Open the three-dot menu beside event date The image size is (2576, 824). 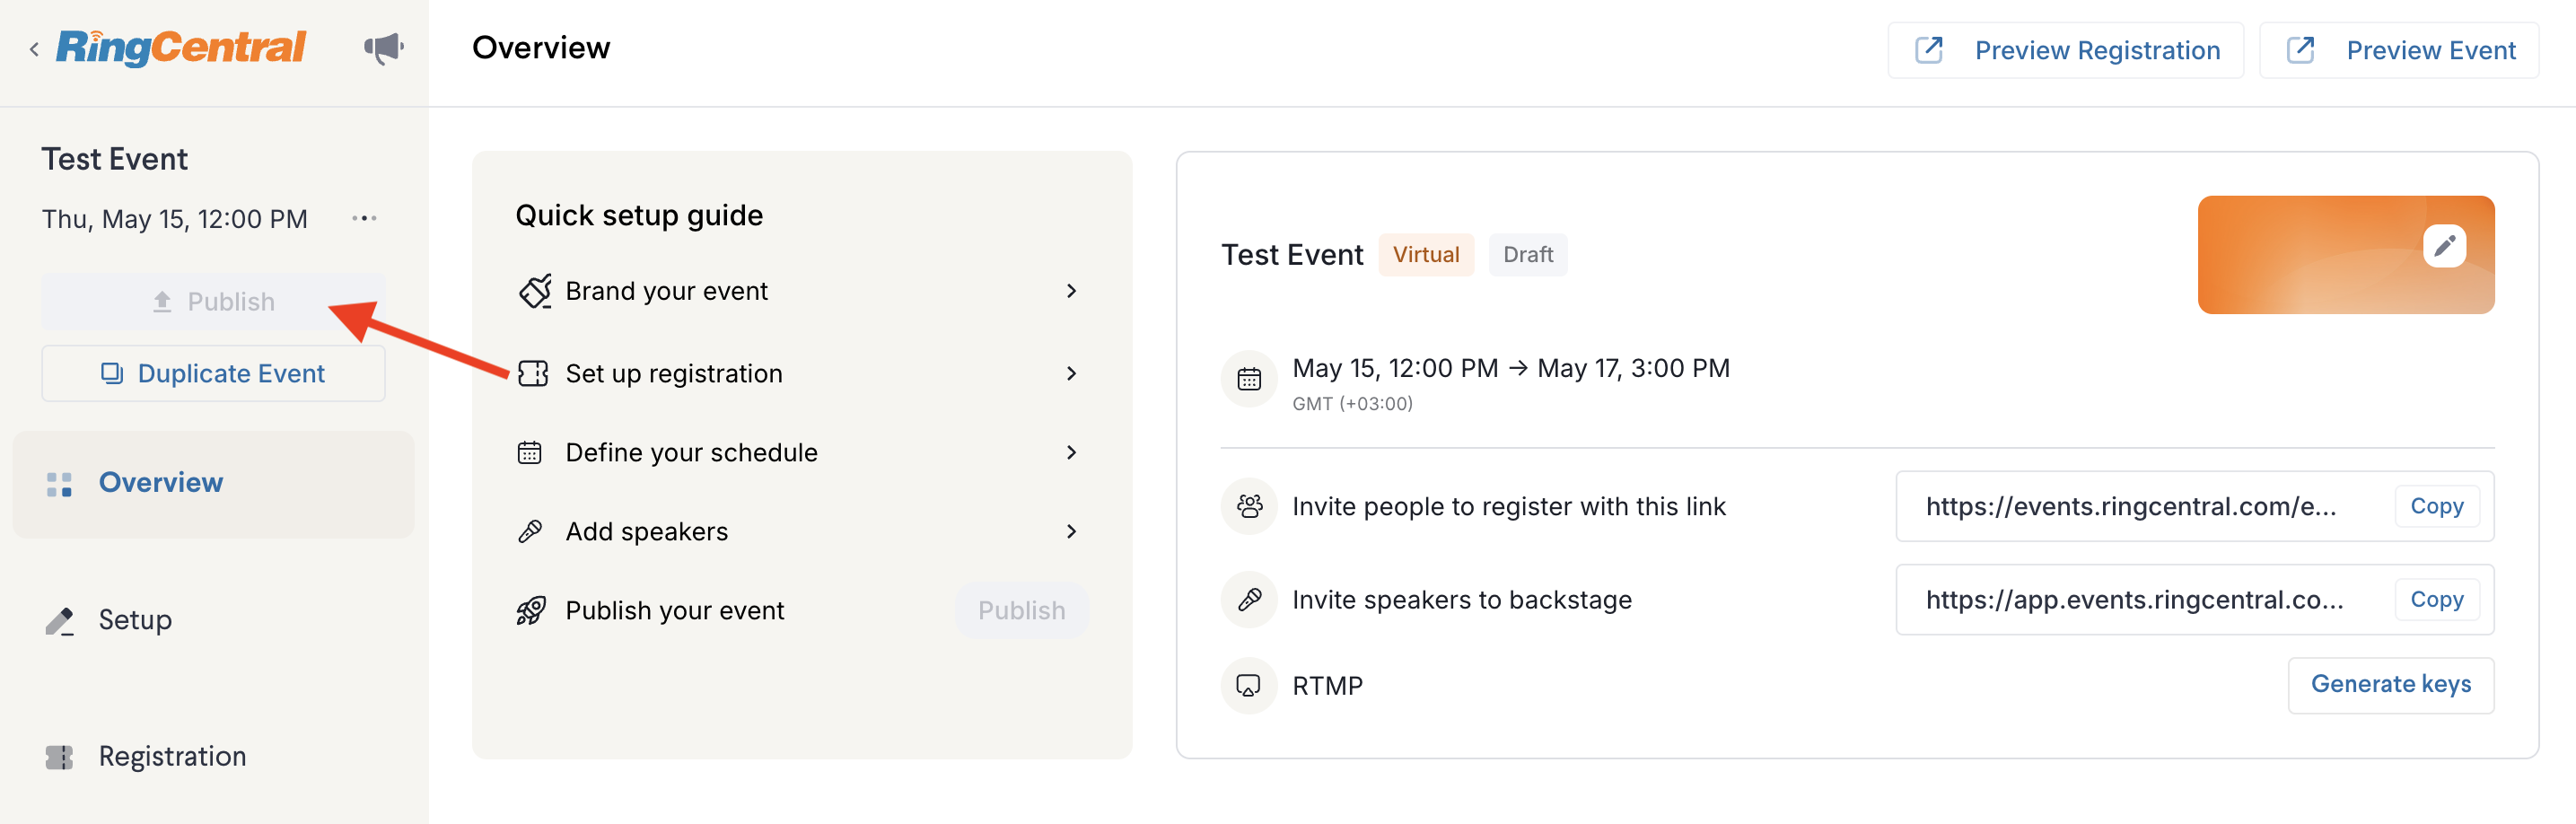point(364,218)
